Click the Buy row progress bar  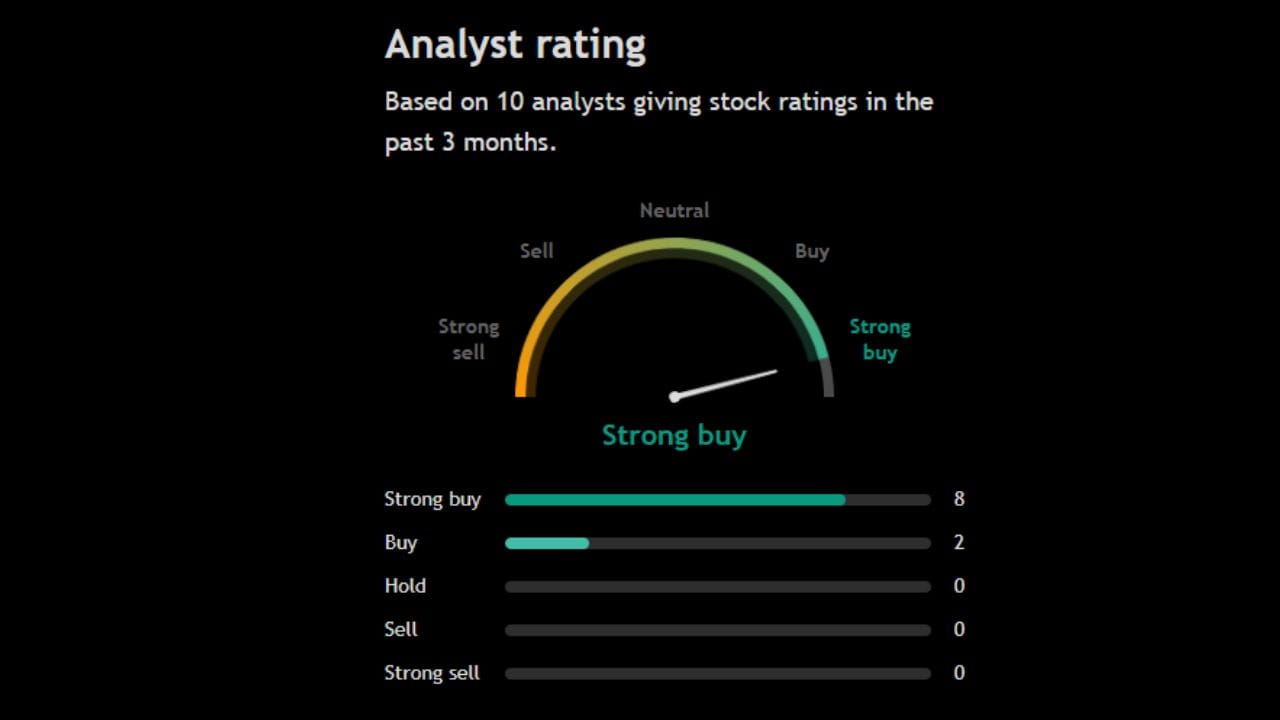pos(717,543)
